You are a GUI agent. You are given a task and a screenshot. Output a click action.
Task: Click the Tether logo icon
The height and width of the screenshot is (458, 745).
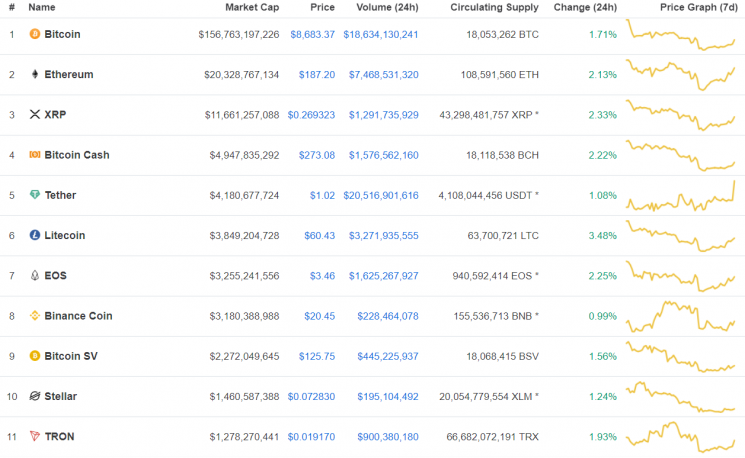[x=35, y=195]
